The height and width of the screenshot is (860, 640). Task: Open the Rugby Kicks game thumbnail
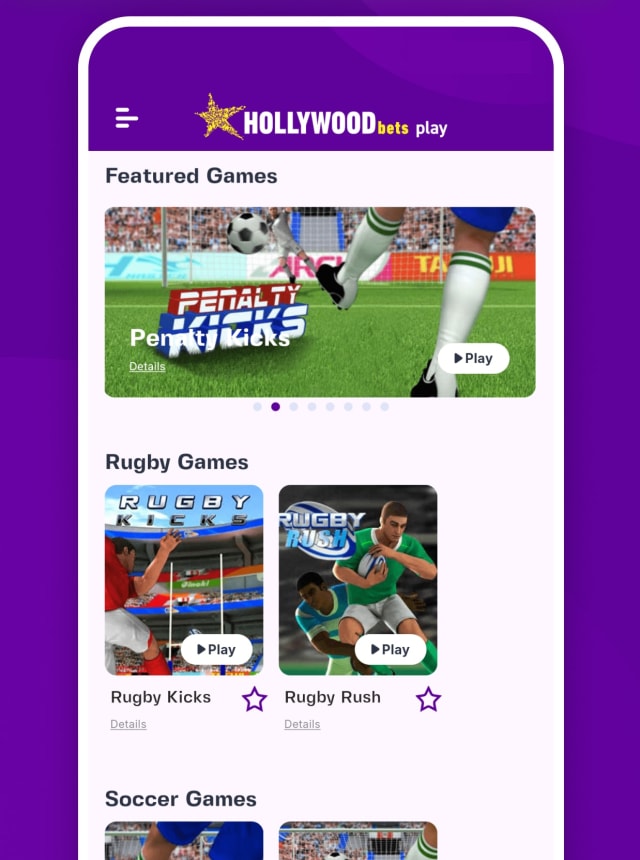(184, 580)
